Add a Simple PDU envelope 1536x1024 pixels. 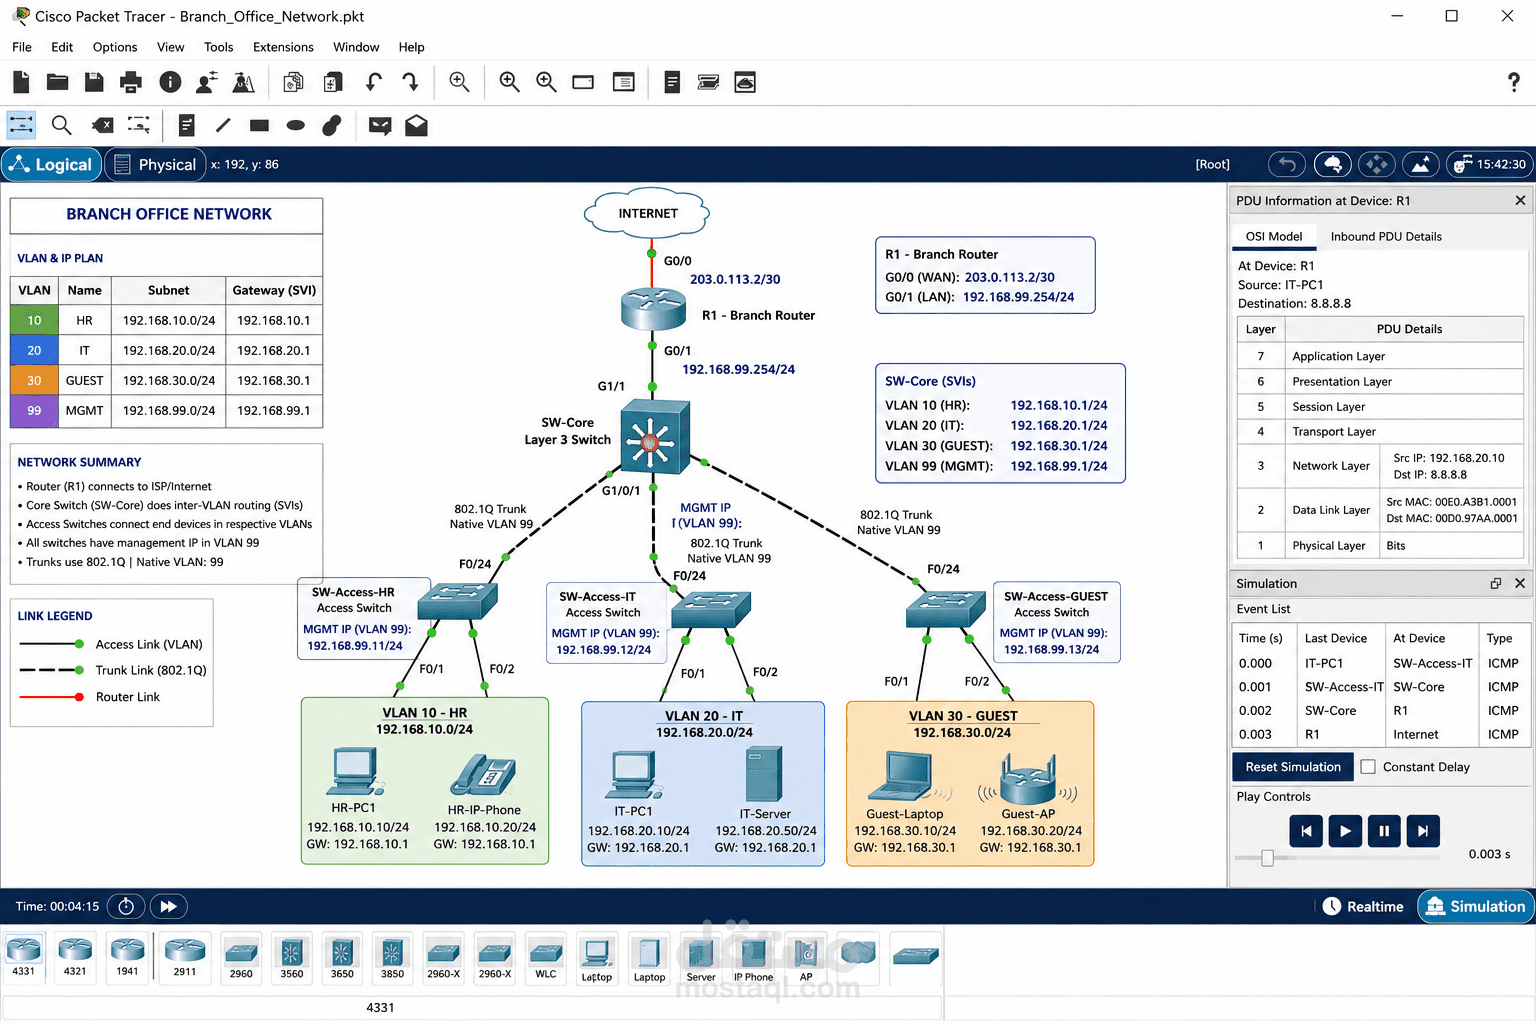coord(380,125)
